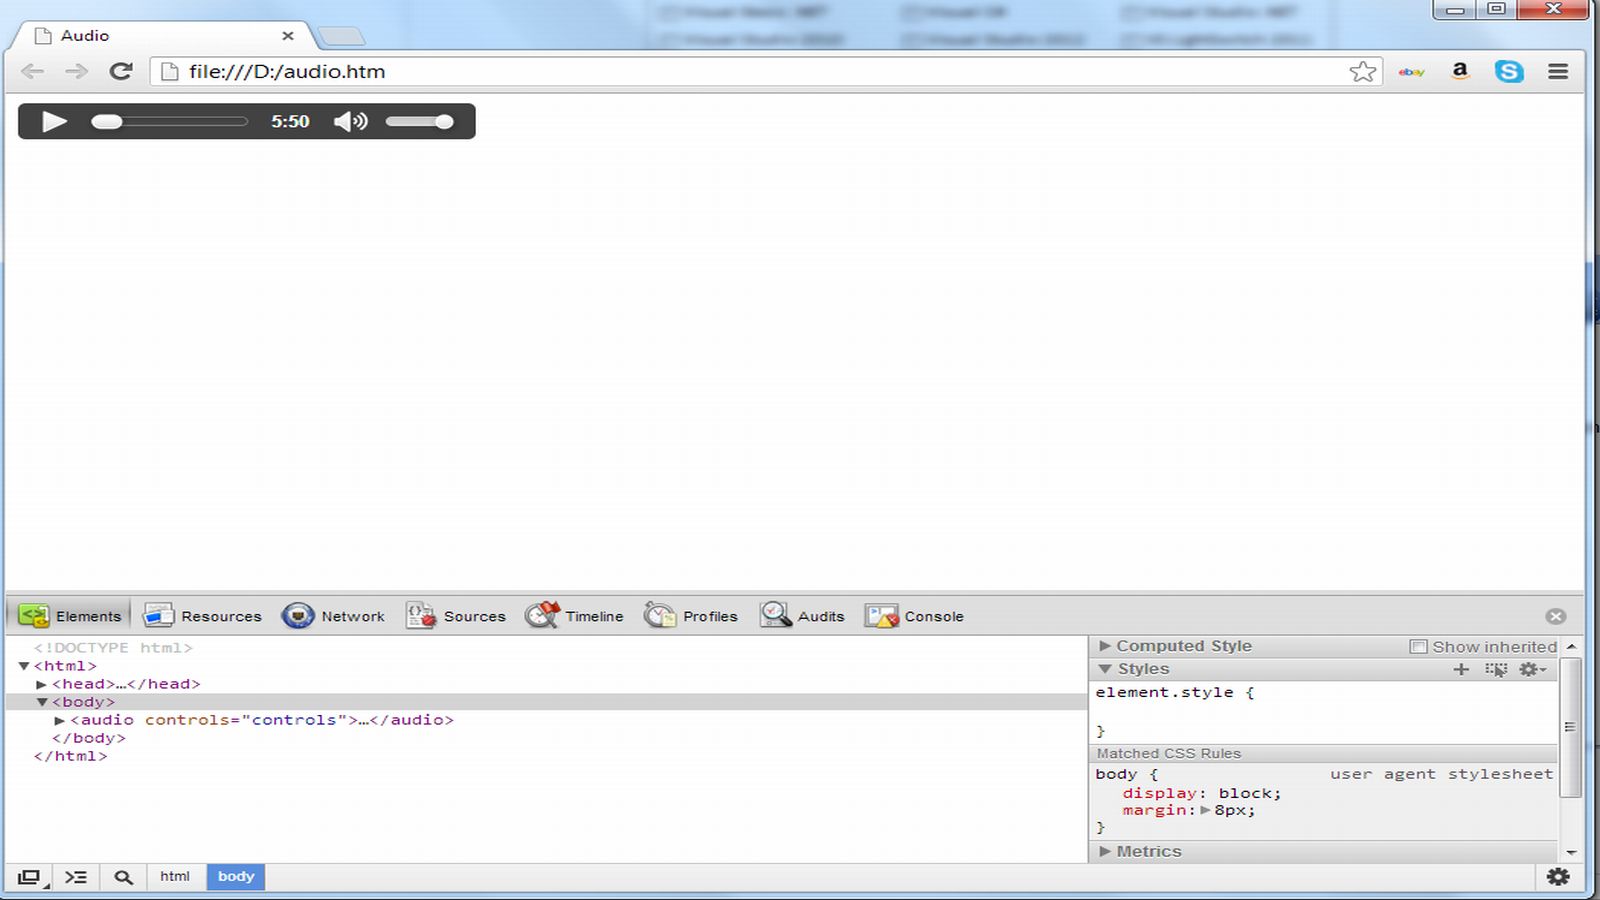Open the user agent stylesheet link
The height and width of the screenshot is (900, 1600).
point(1441,774)
